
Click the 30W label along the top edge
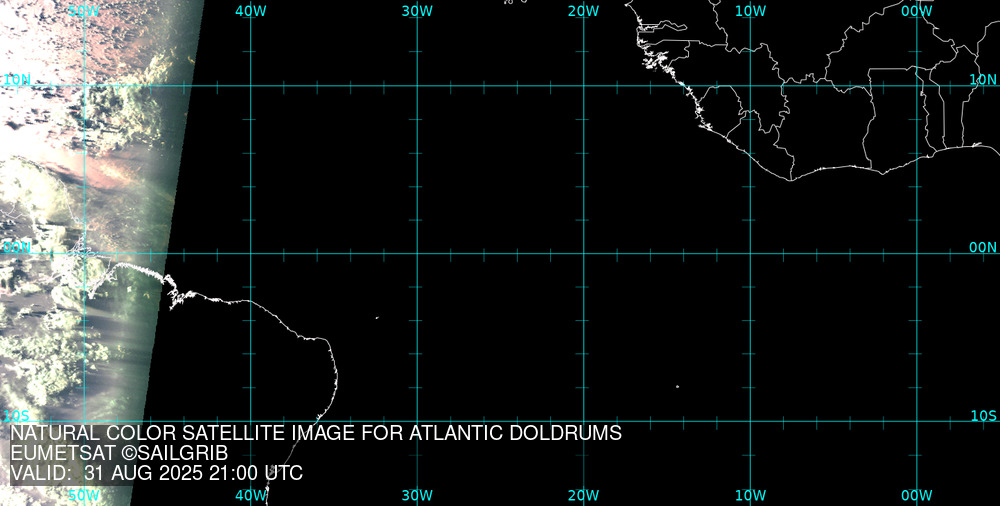pos(417,11)
